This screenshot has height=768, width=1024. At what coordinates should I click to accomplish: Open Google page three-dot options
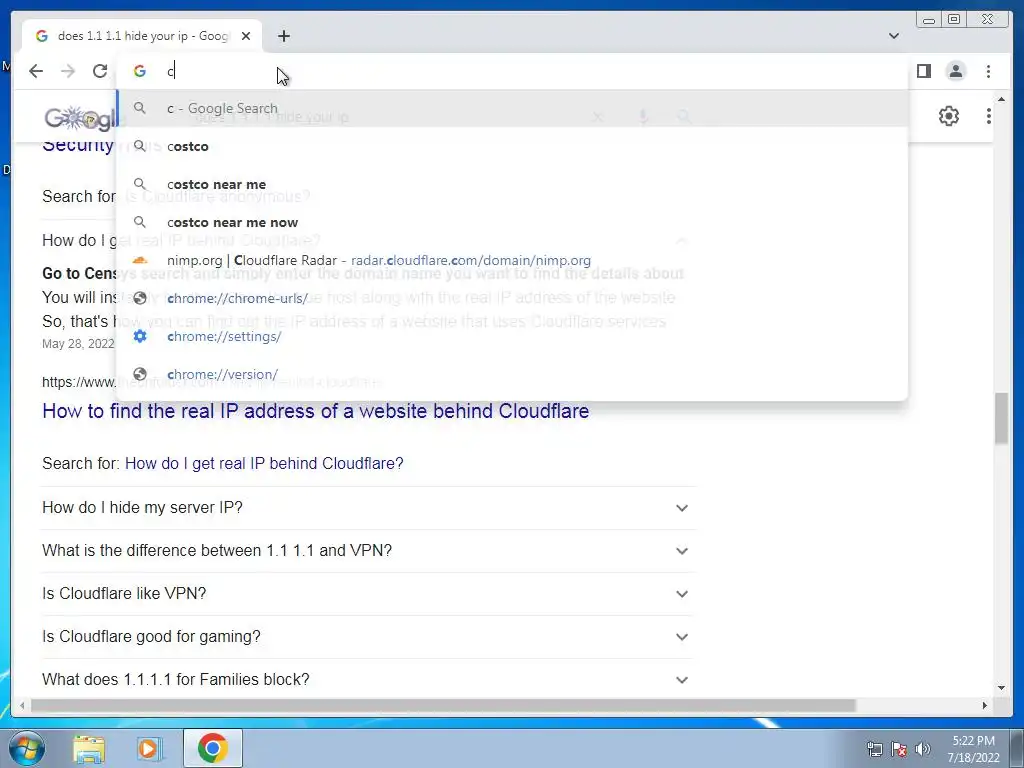pyautogui.click(x=989, y=116)
